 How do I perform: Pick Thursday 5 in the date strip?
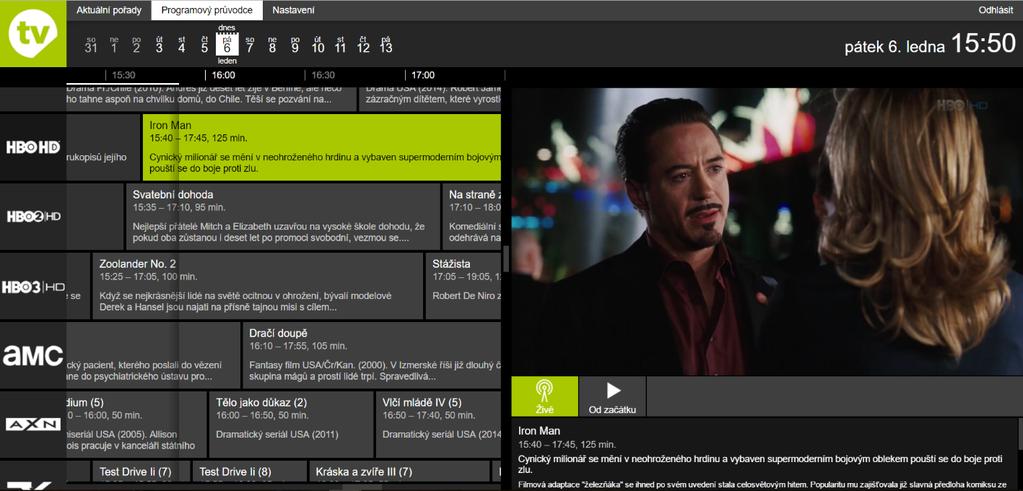[x=204, y=44]
